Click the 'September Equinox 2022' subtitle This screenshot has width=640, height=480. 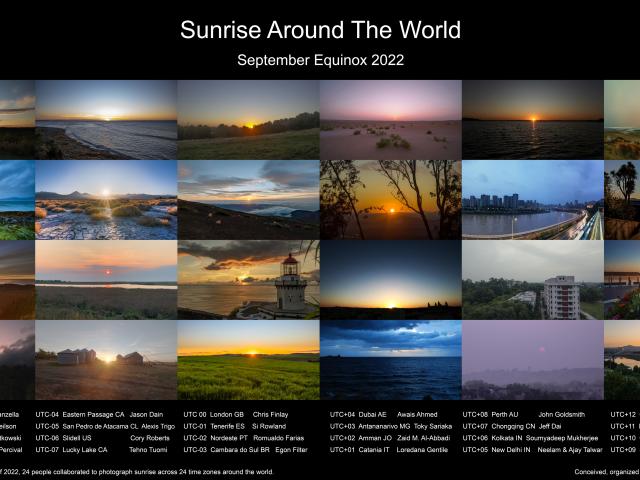(x=320, y=60)
